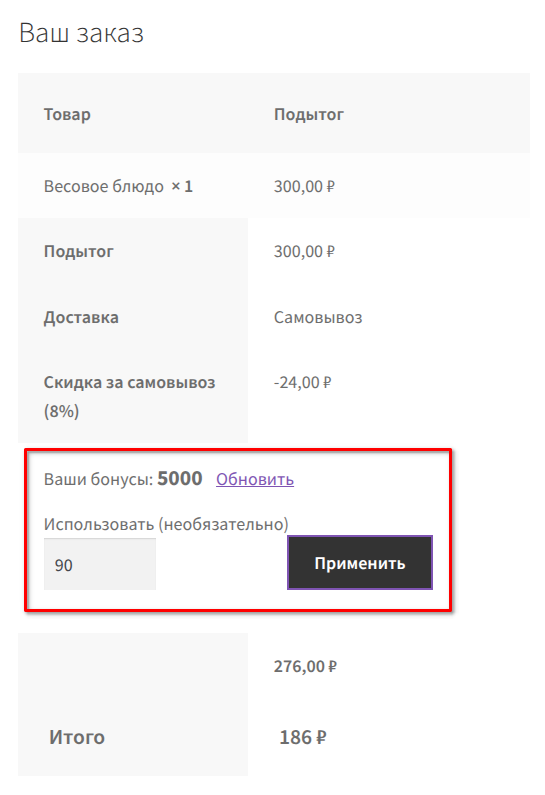The height and width of the screenshot is (795, 545).
Task: Click the Доставка label
Action: [x=81, y=318]
